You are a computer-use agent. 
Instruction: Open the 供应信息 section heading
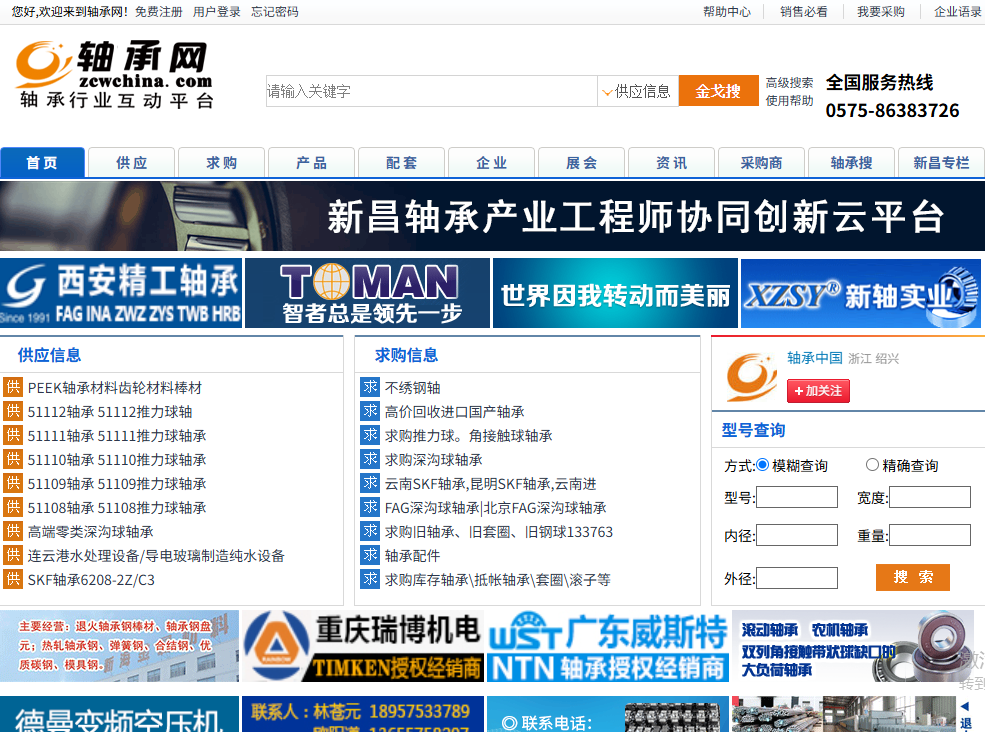(49, 355)
